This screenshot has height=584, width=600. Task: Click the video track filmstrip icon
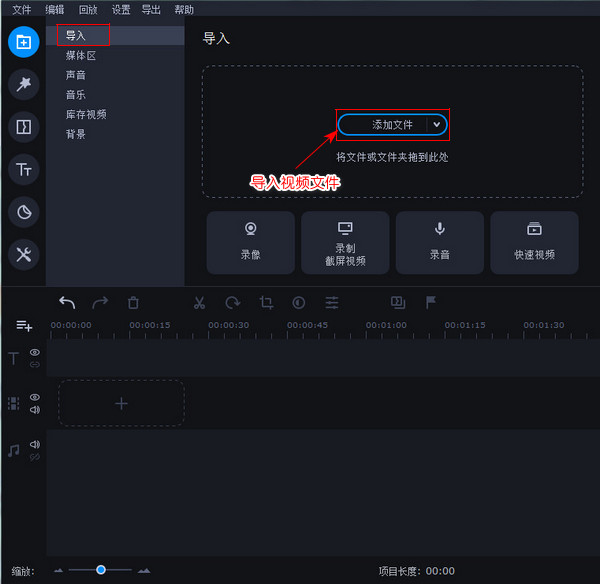tap(13, 403)
